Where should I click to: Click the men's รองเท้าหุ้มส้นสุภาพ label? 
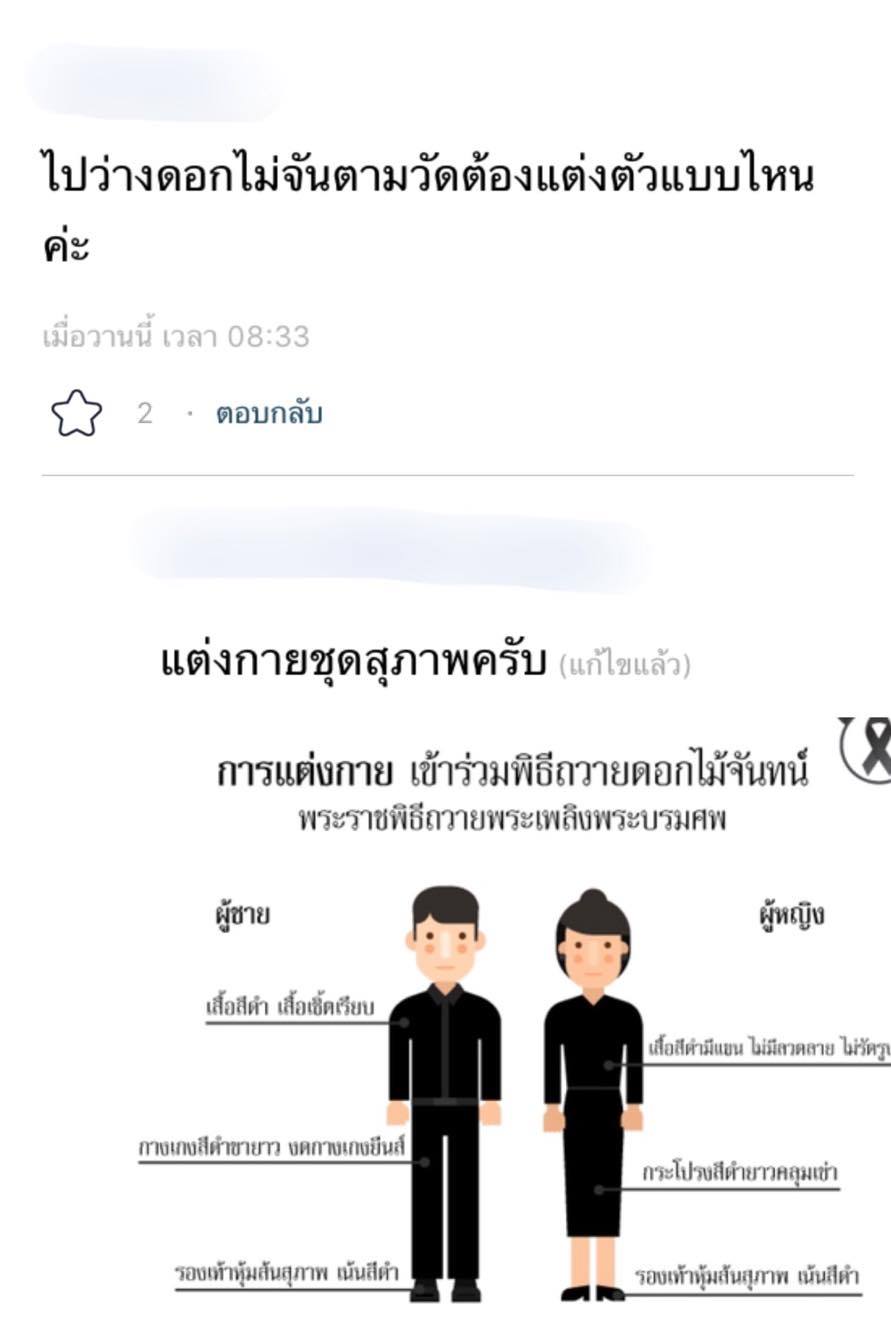pyautogui.click(x=286, y=1273)
